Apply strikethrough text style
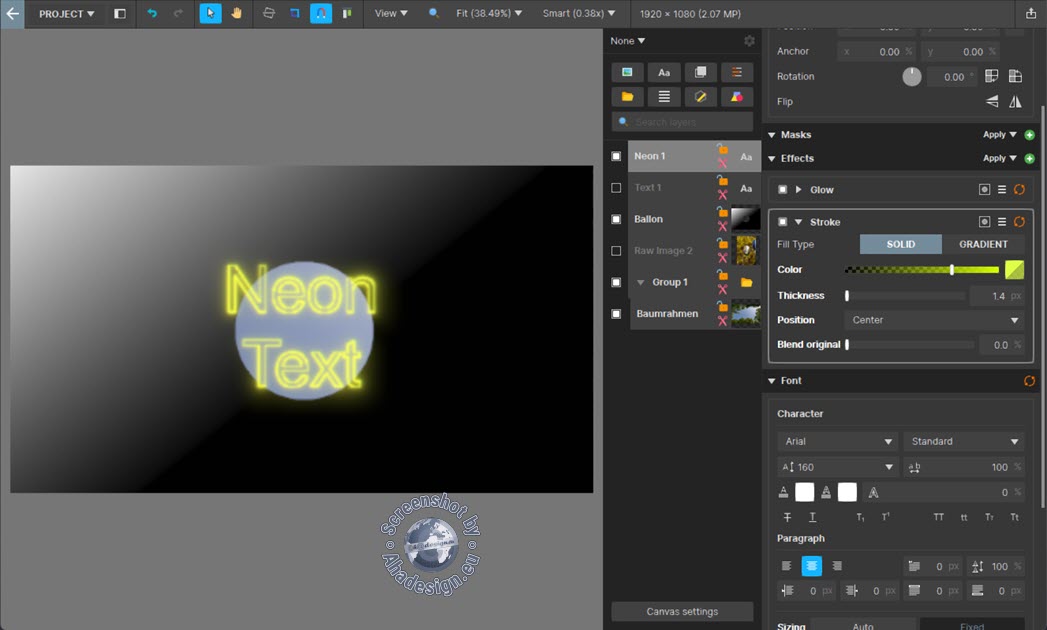The image size is (1047, 630). pos(787,517)
